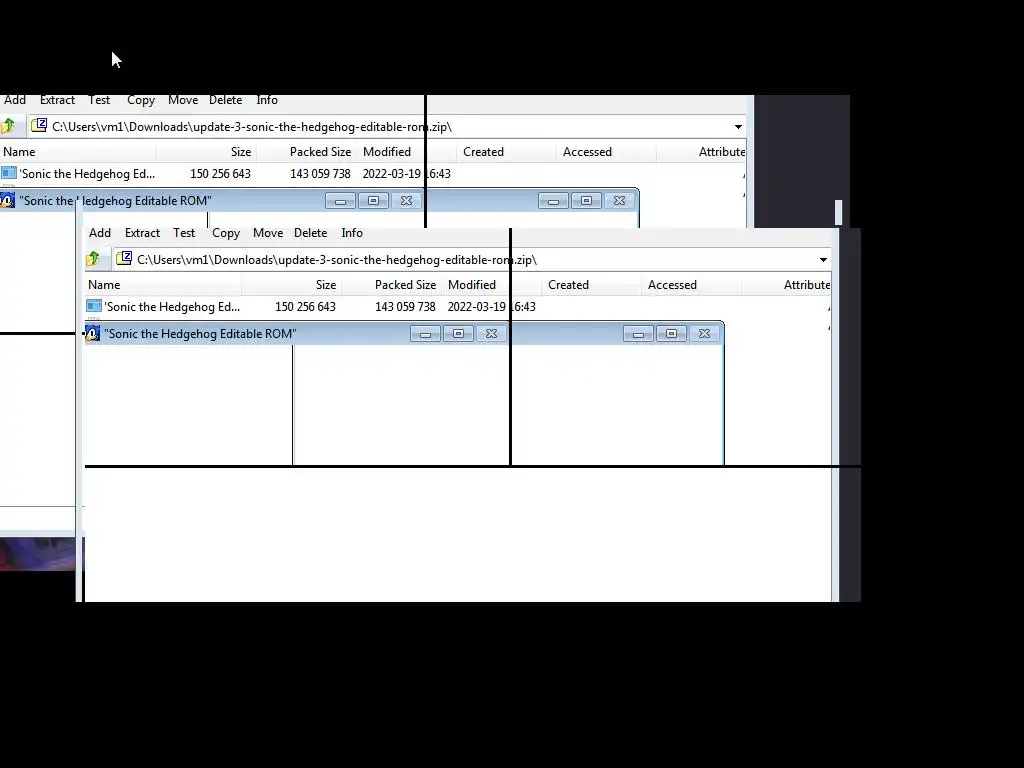This screenshot has height=768, width=1024.
Task: Sort by Attributes column in upper window
Action: tap(701, 152)
